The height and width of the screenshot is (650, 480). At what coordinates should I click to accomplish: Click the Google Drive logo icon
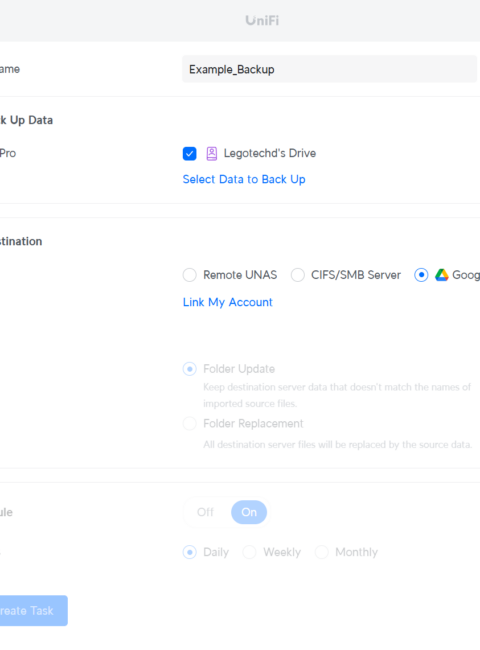(x=442, y=275)
